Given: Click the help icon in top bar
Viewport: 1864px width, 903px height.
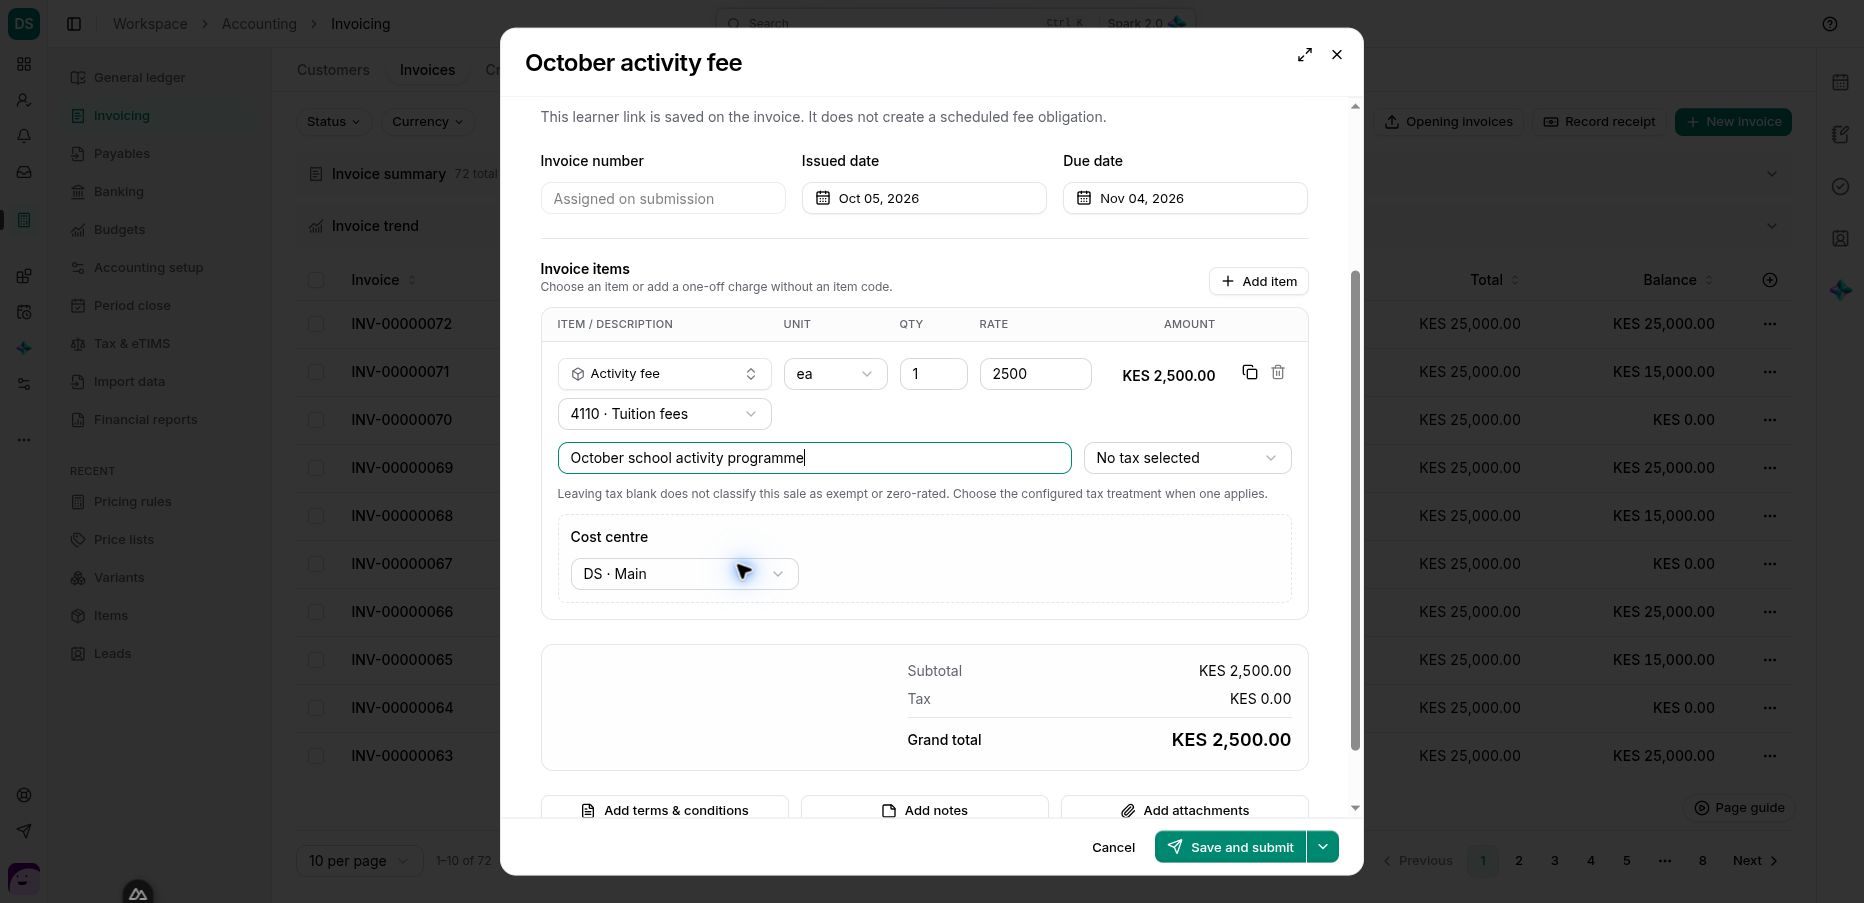Looking at the screenshot, I should [1829, 24].
